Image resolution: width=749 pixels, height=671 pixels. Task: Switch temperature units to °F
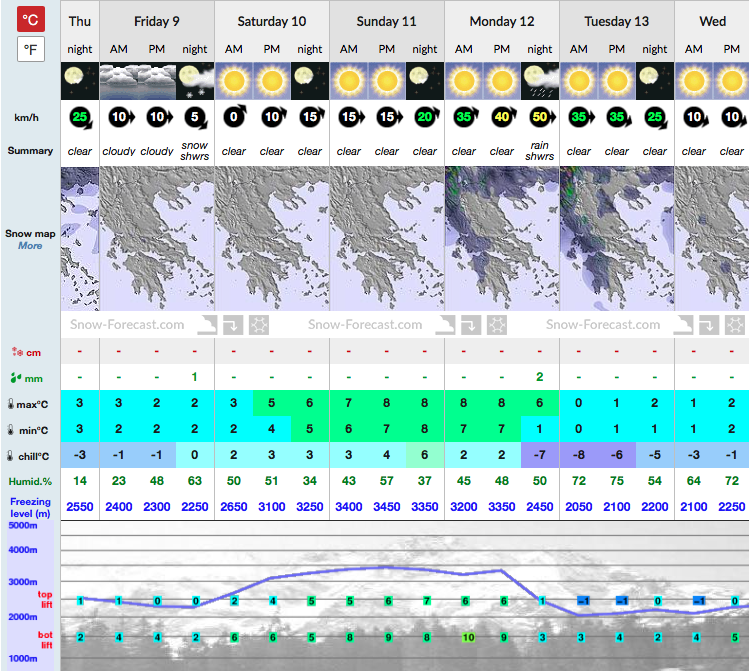coord(31,49)
